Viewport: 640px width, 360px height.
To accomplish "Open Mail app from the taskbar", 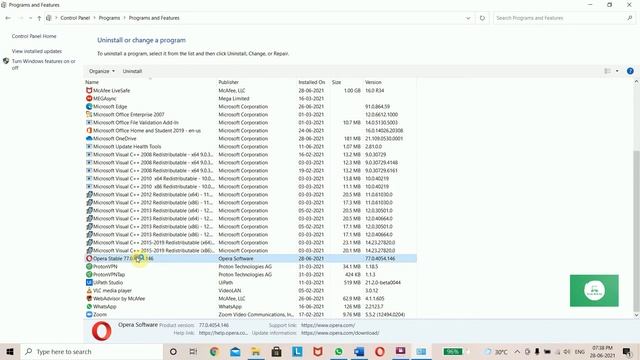I will (x=235, y=351).
